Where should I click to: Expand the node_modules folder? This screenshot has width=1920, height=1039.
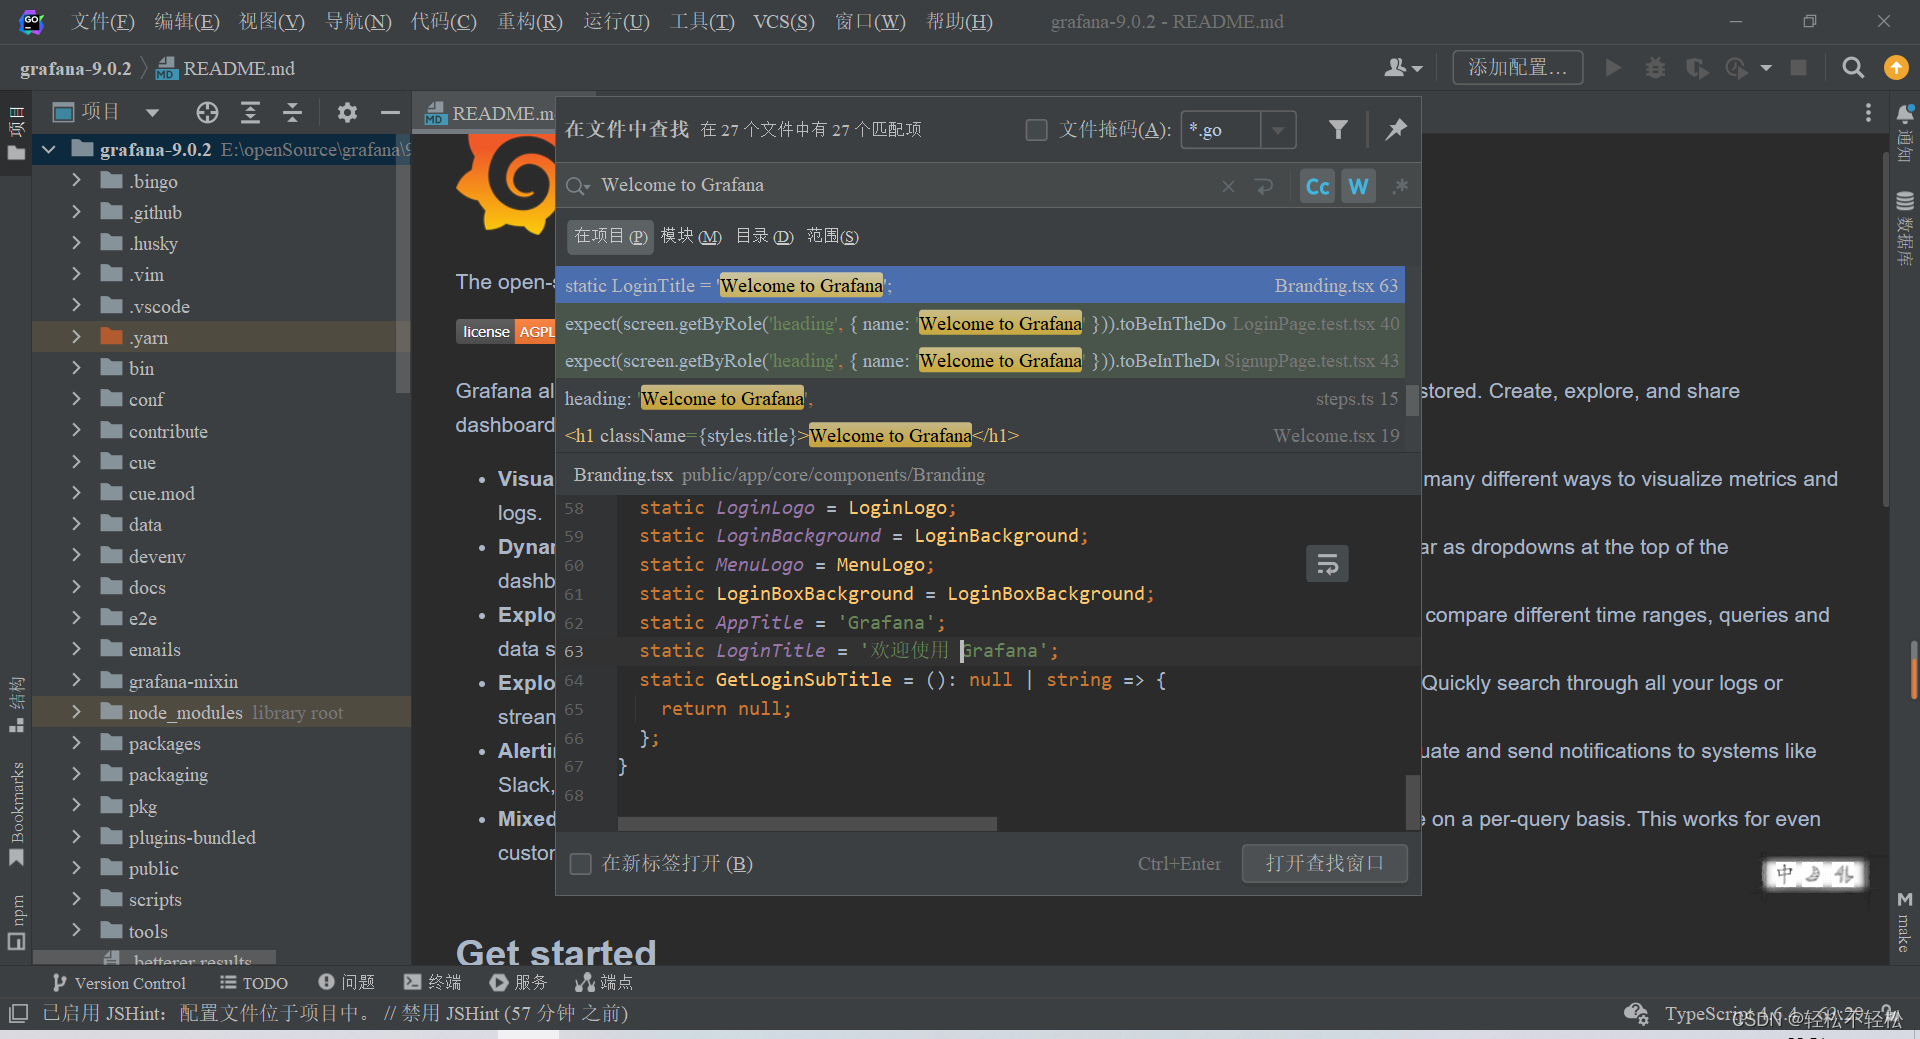[x=77, y=712]
